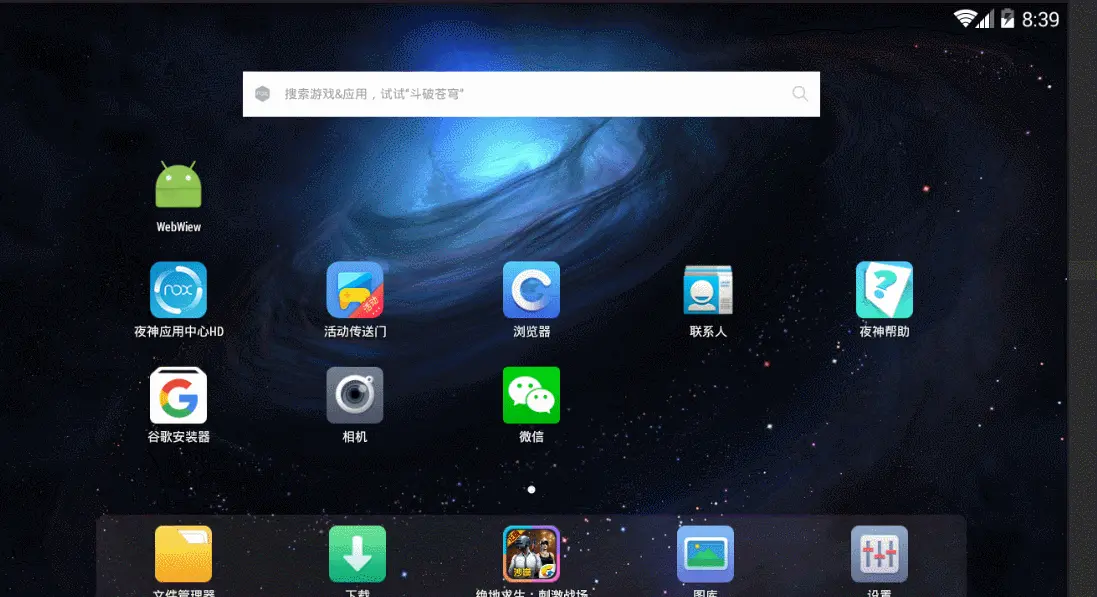Viewport: 1097px width, 597px height.
Task: Click the magnifier search icon
Action: coord(800,94)
